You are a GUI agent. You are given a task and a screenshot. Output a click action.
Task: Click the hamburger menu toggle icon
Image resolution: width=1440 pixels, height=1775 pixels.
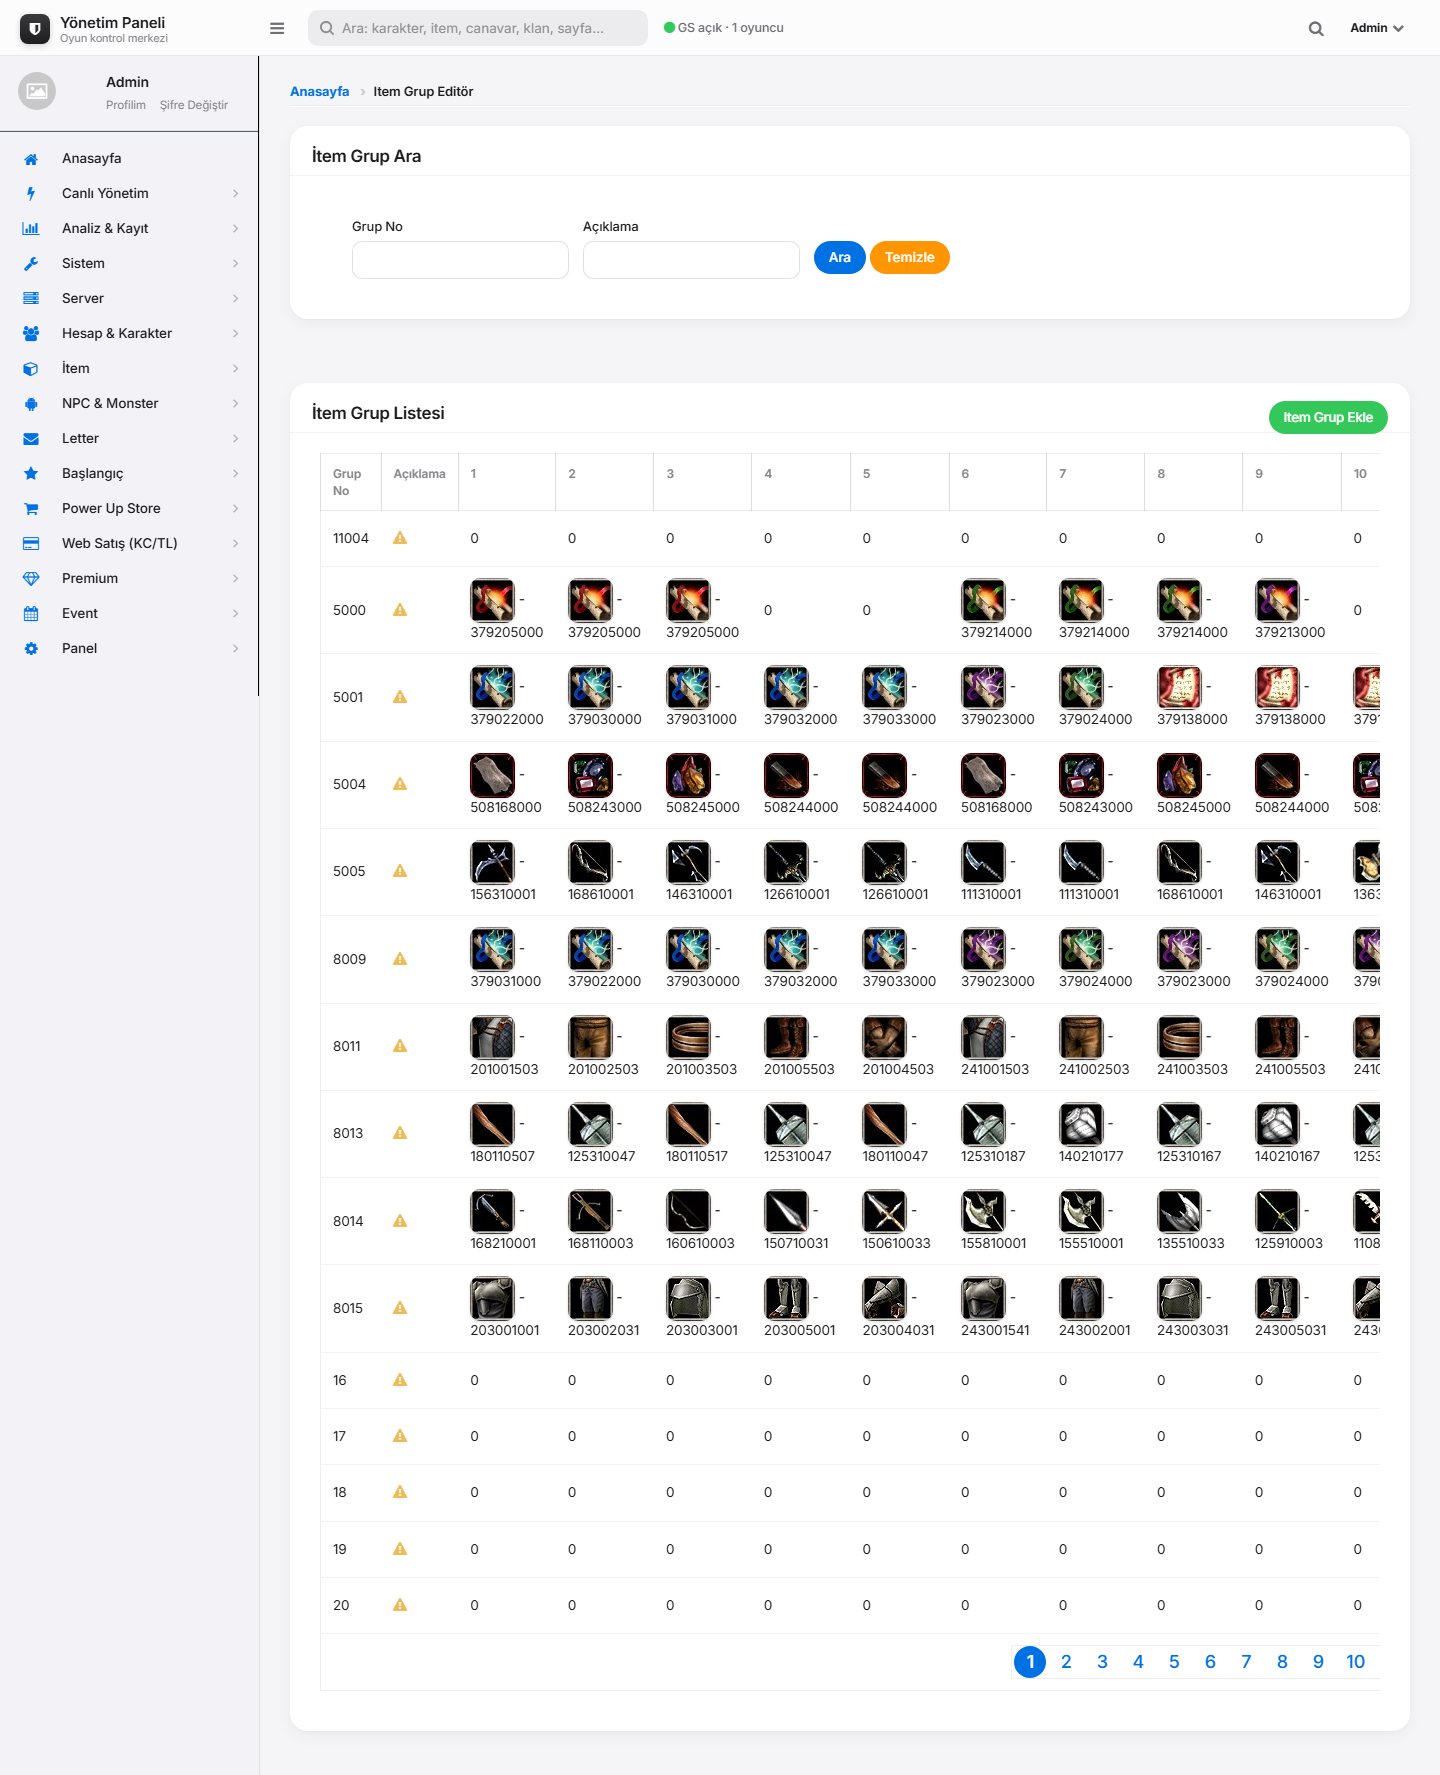(277, 28)
